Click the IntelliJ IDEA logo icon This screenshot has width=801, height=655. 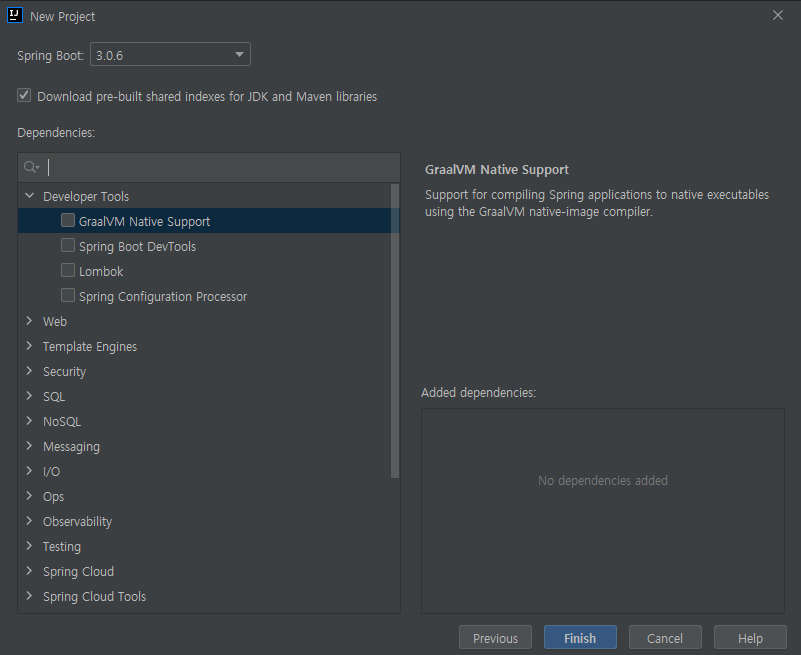tap(15, 15)
